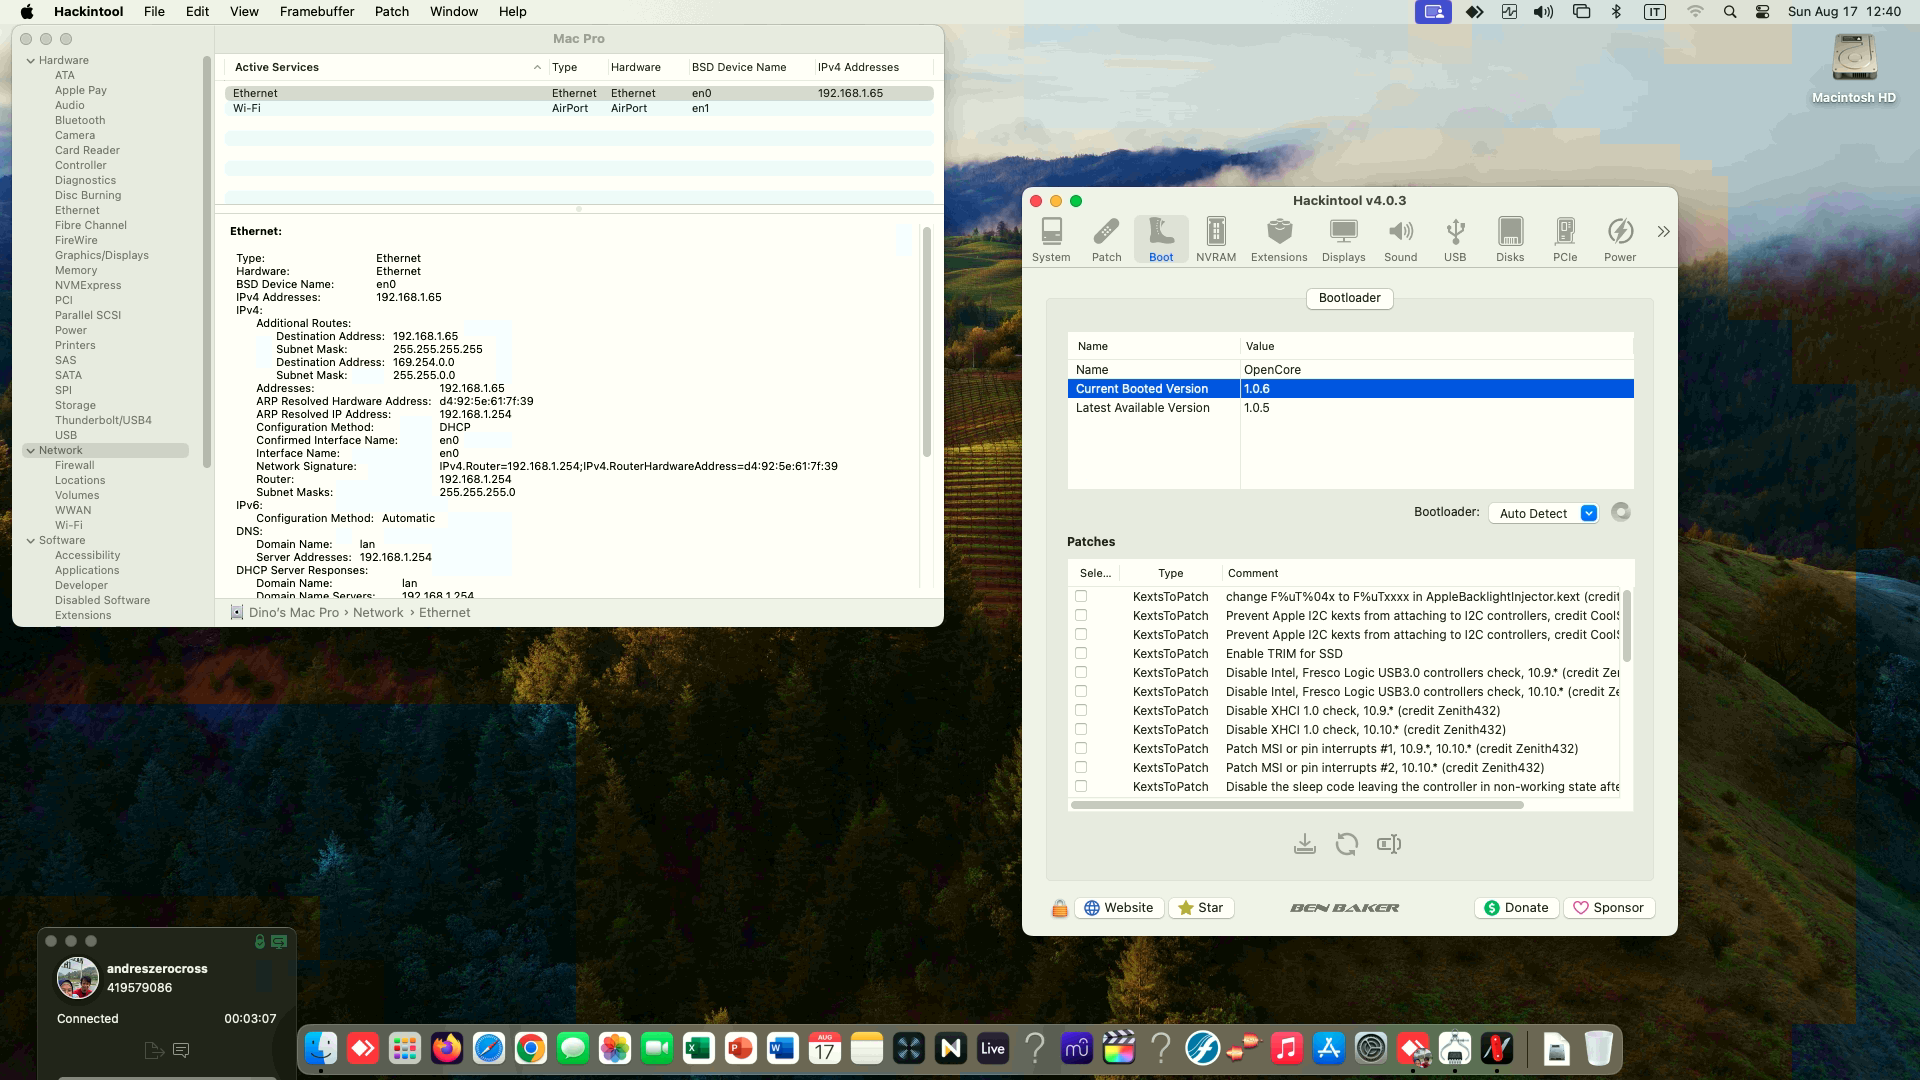1920x1080 pixels.
Task: Select Bluetooth in System Information sidebar
Action: tap(80, 120)
